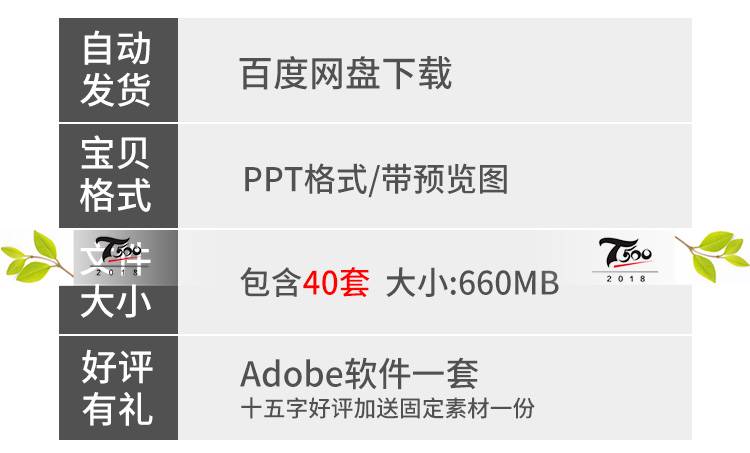The width and height of the screenshot is (750, 453).
Task: Click the gray PPT格式 row background
Action: coord(435,176)
